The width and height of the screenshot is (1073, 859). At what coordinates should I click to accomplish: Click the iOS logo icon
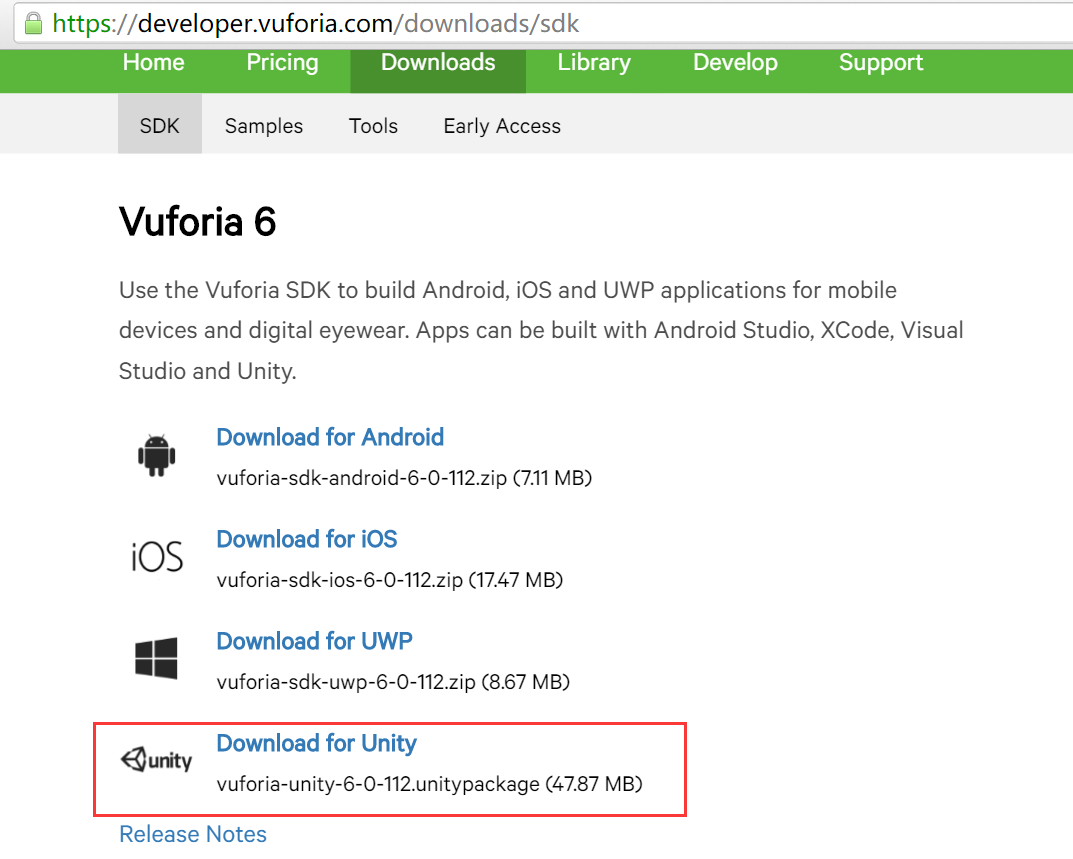click(x=157, y=556)
